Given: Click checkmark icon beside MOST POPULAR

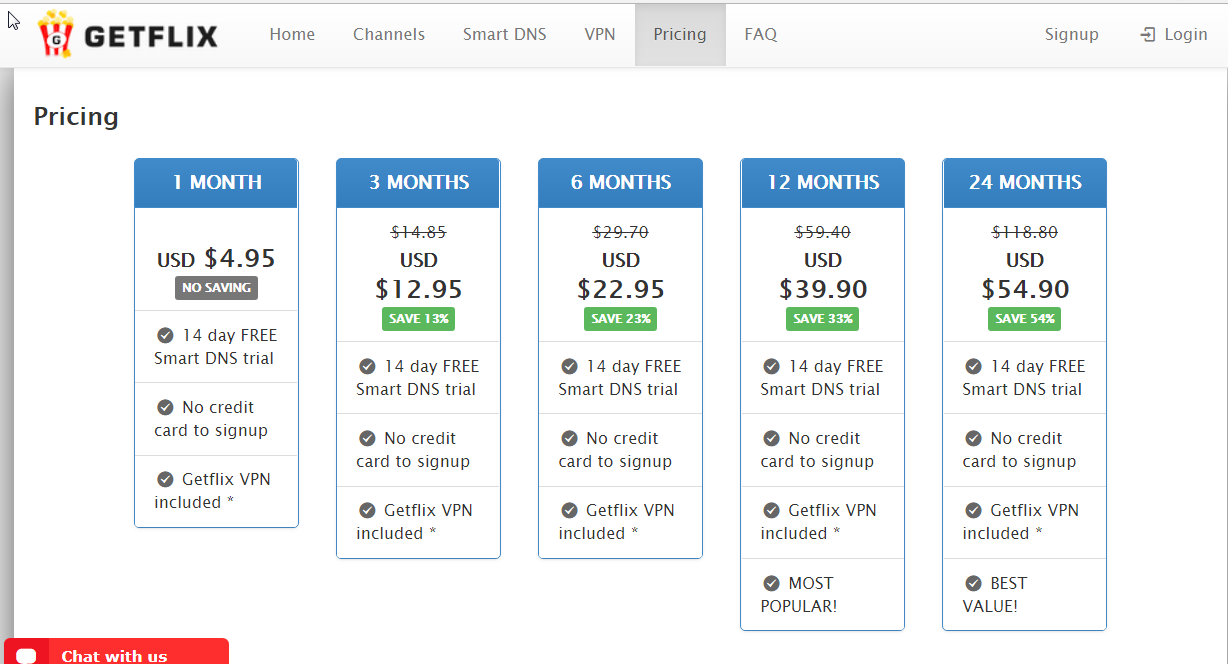Looking at the screenshot, I should point(771,583).
